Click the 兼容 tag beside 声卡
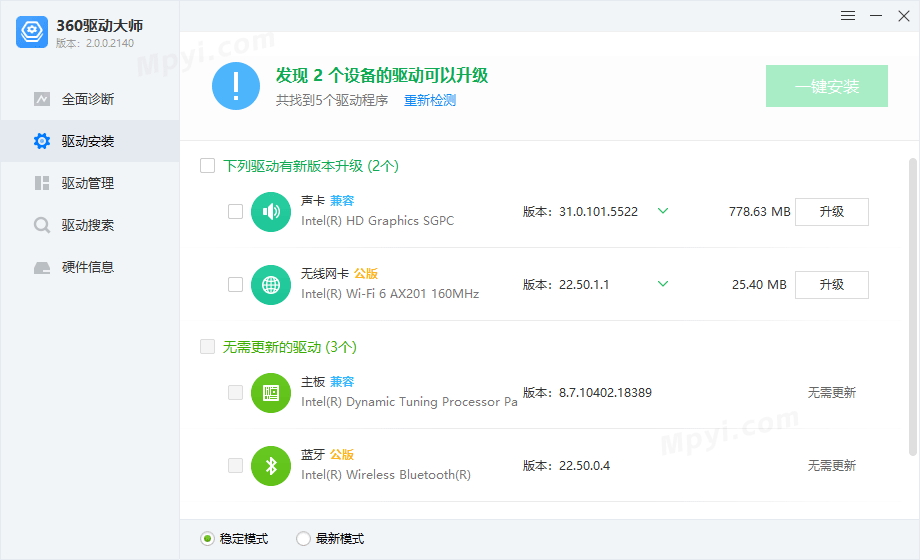 pos(342,201)
